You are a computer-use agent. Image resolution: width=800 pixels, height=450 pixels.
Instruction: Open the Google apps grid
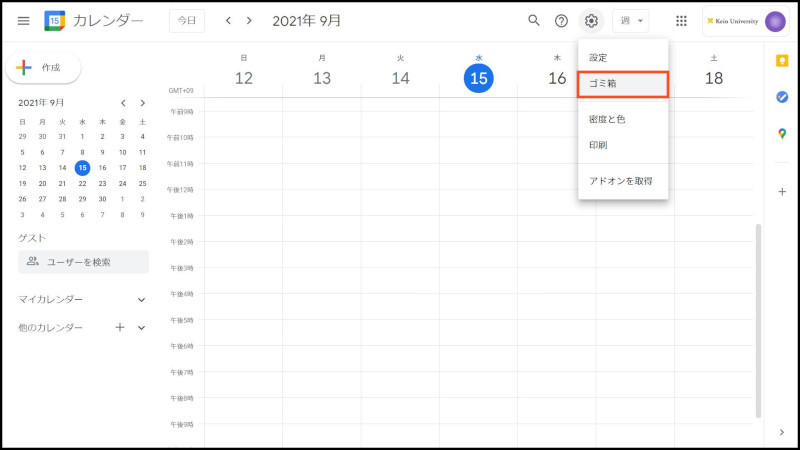point(681,20)
